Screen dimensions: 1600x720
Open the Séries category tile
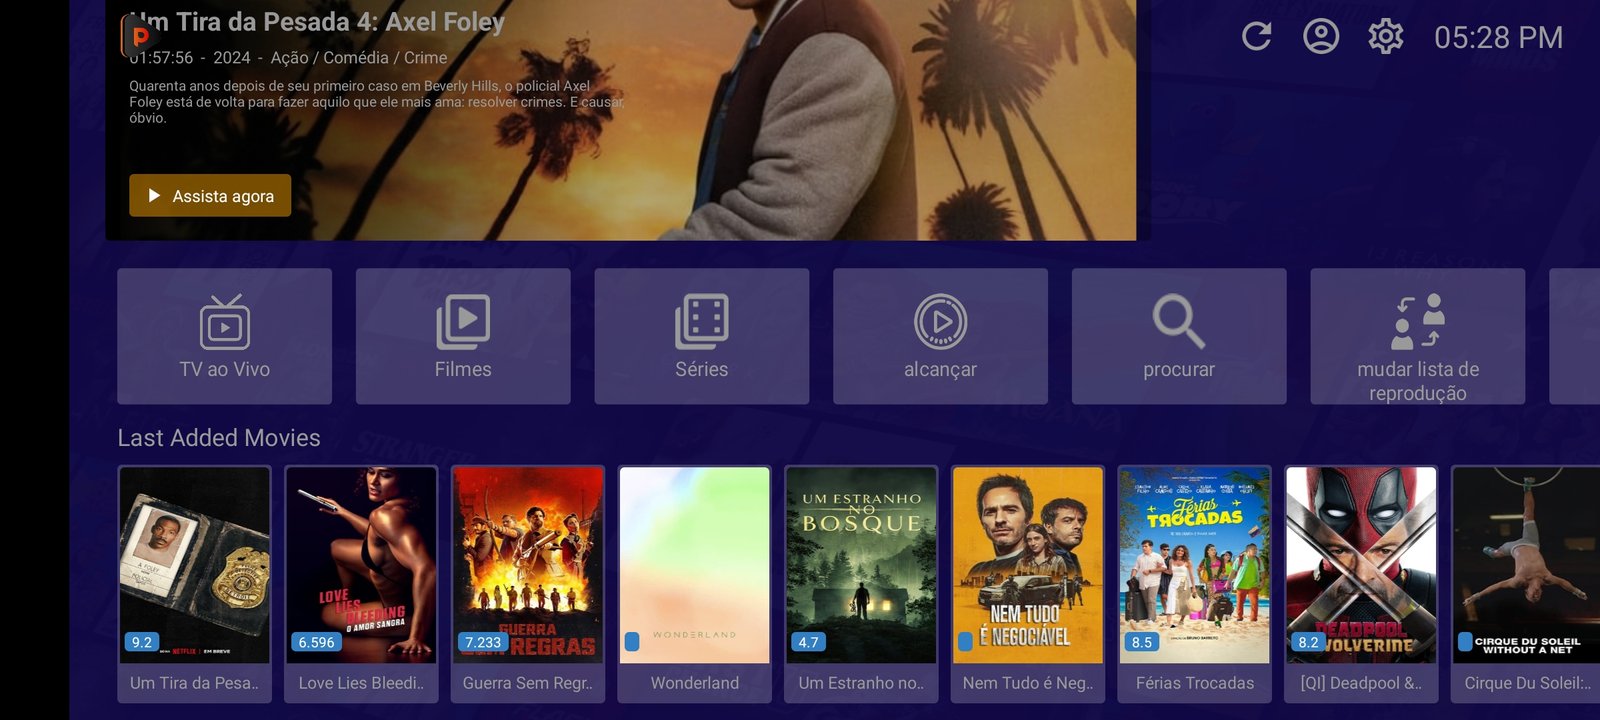tap(701, 336)
